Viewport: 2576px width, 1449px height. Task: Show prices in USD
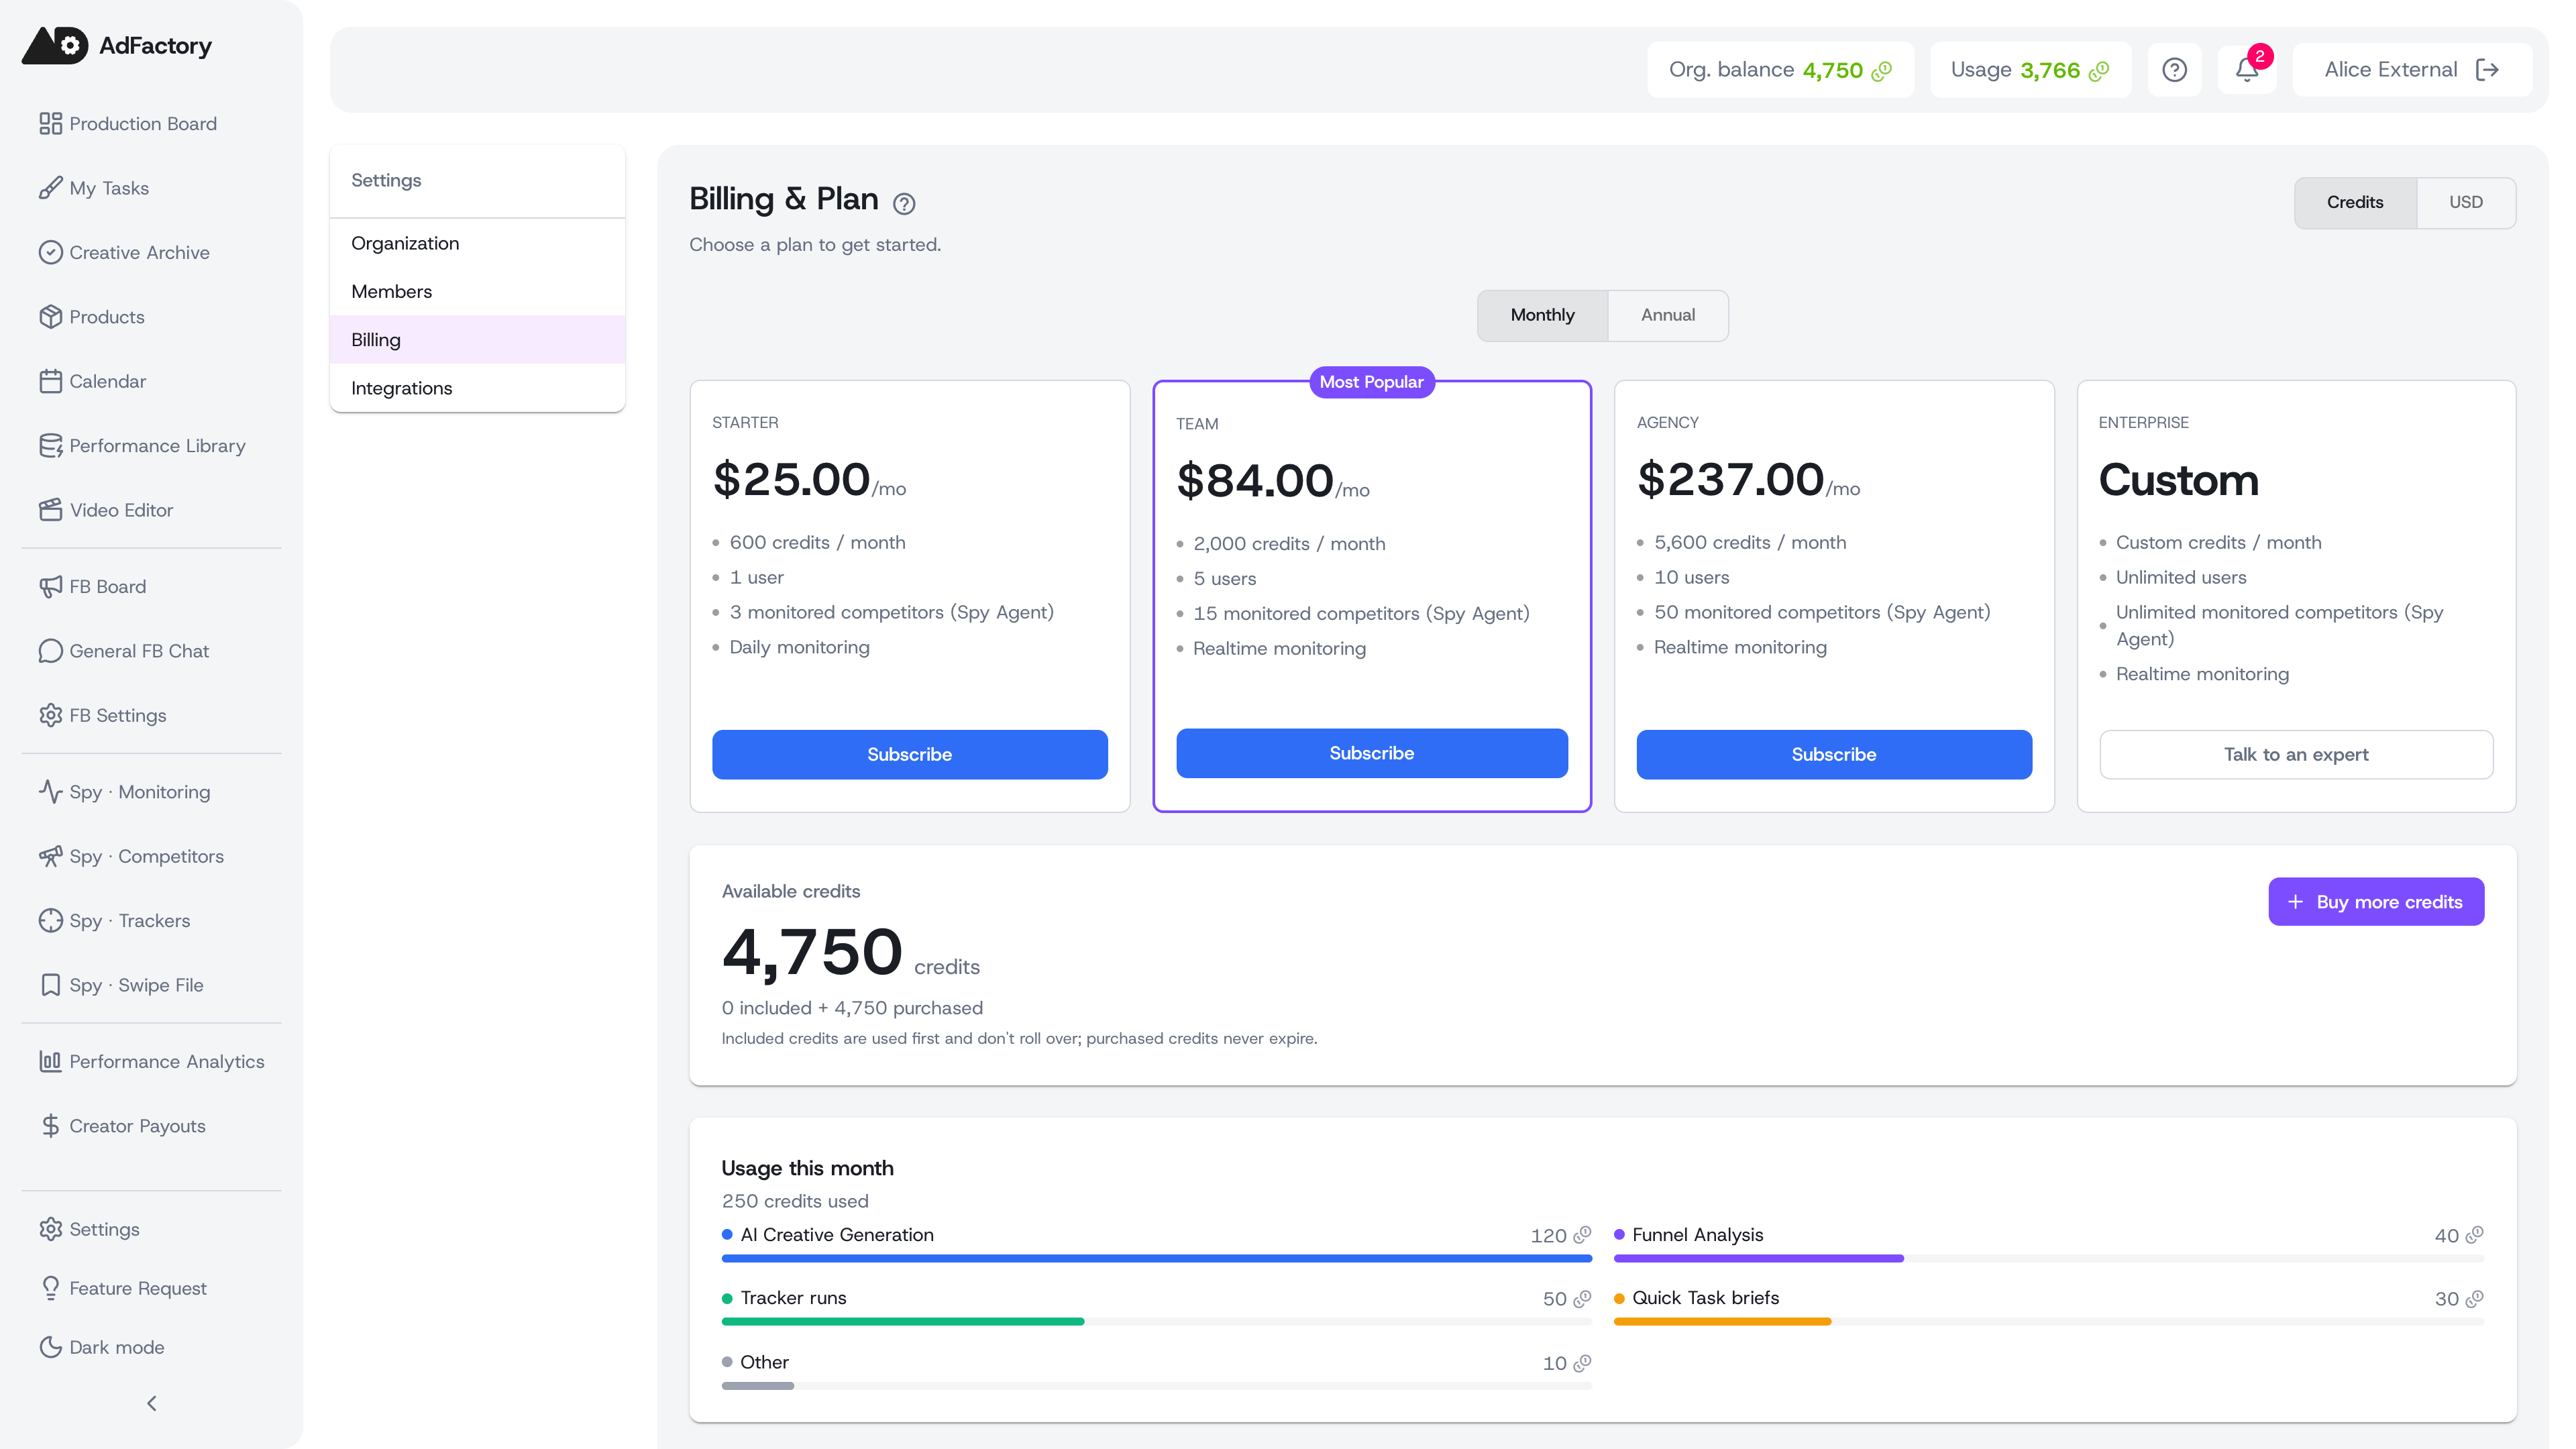2465,202
